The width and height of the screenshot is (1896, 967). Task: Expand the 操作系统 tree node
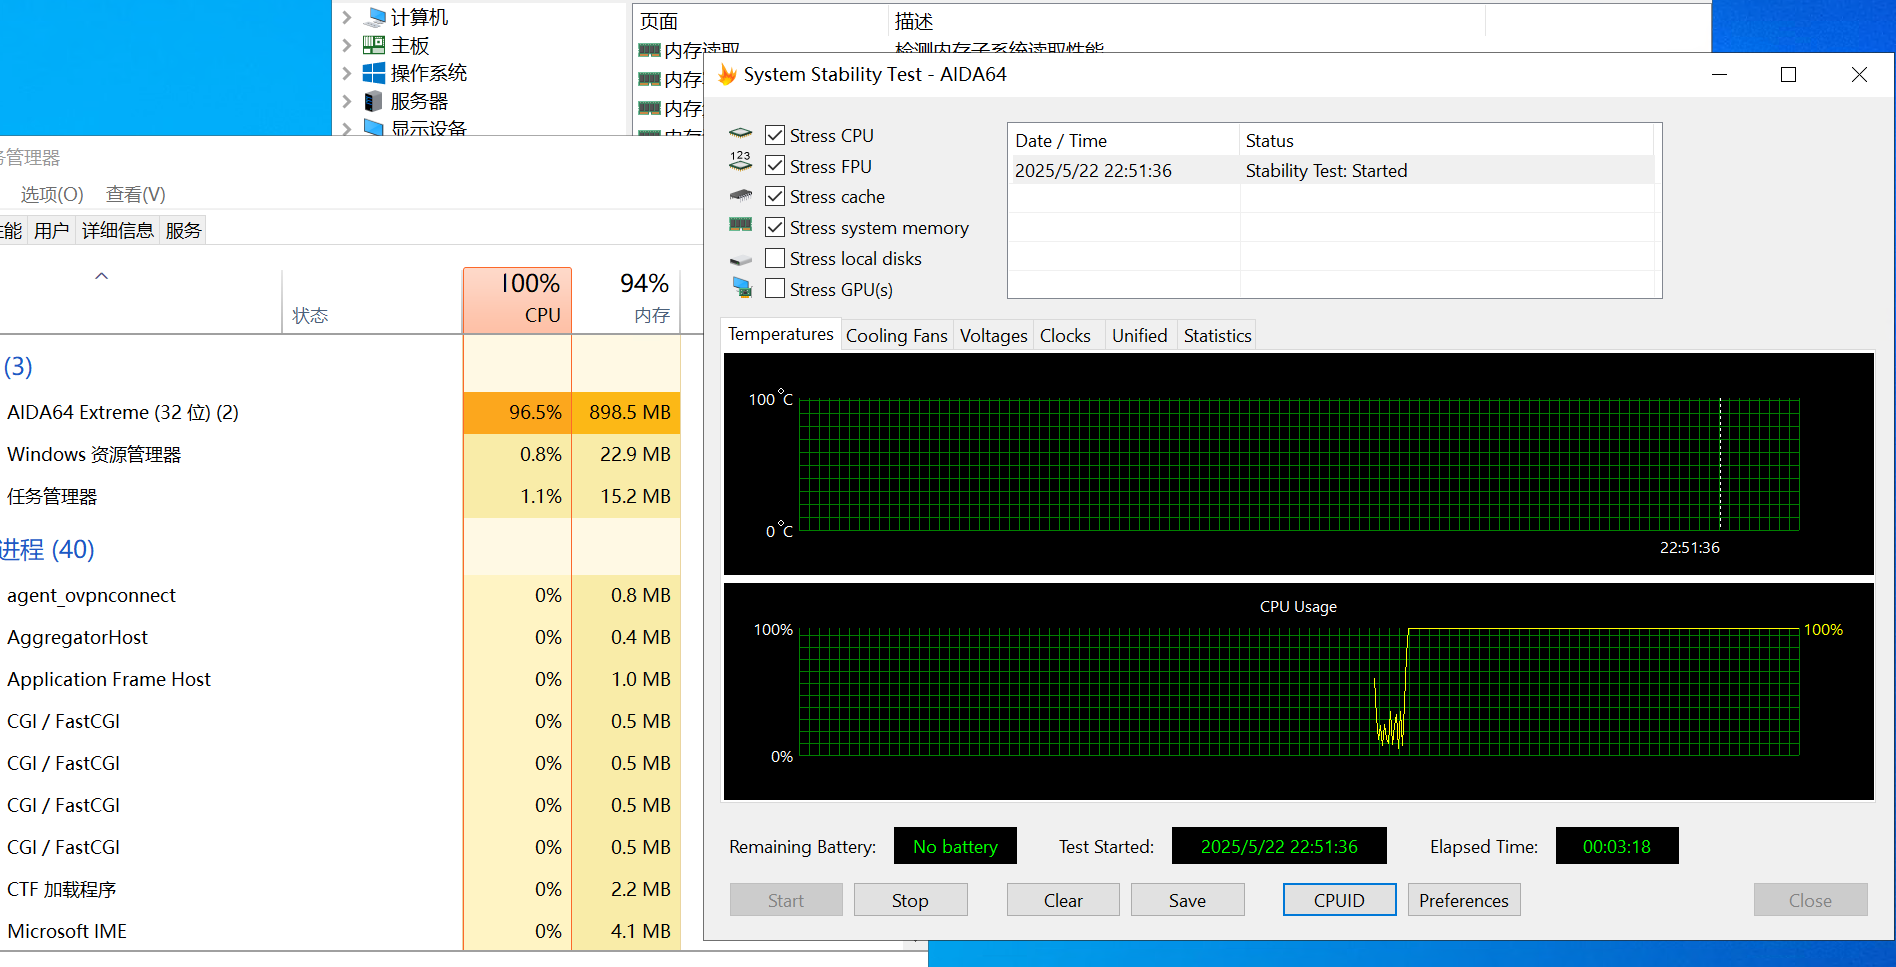click(x=347, y=73)
